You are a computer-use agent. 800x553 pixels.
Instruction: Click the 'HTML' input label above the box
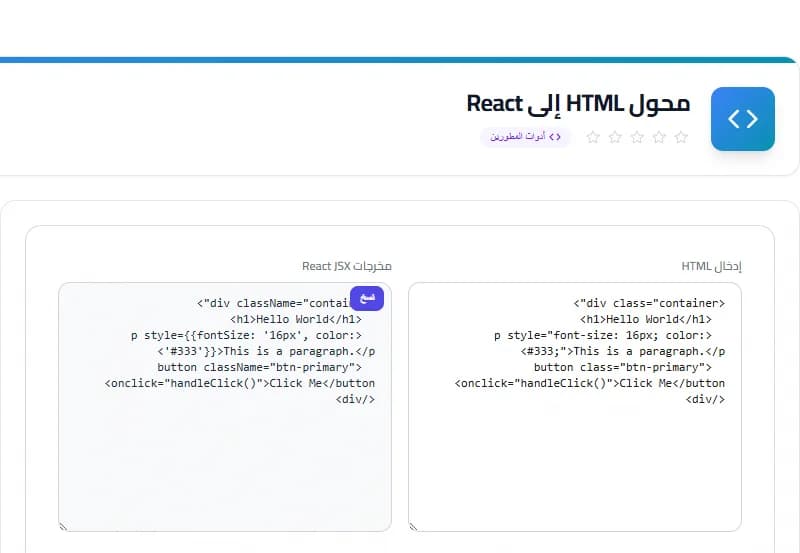[711, 266]
